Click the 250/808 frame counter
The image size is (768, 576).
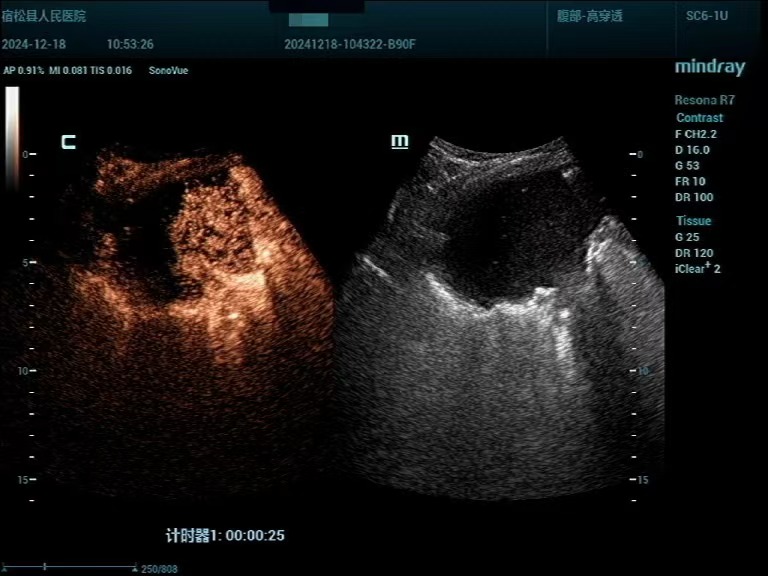pyautogui.click(x=159, y=568)
